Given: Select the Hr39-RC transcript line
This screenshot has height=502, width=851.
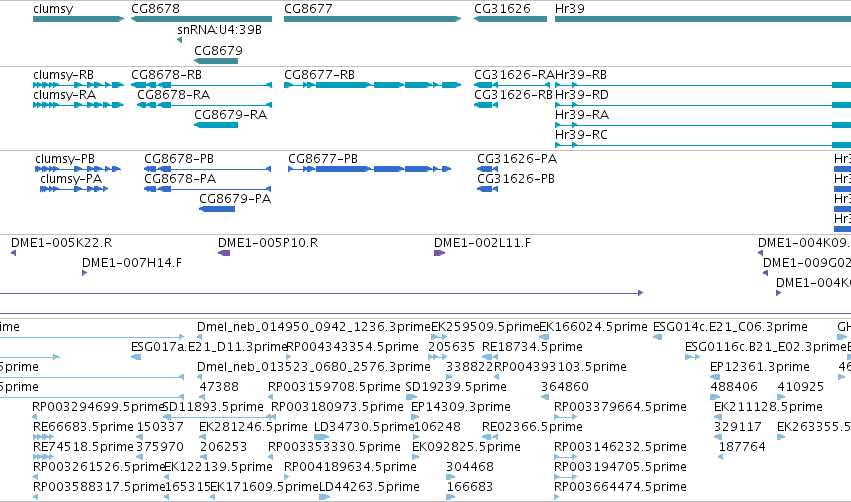Looking at the screenshot, I should [x=703, y=145].
